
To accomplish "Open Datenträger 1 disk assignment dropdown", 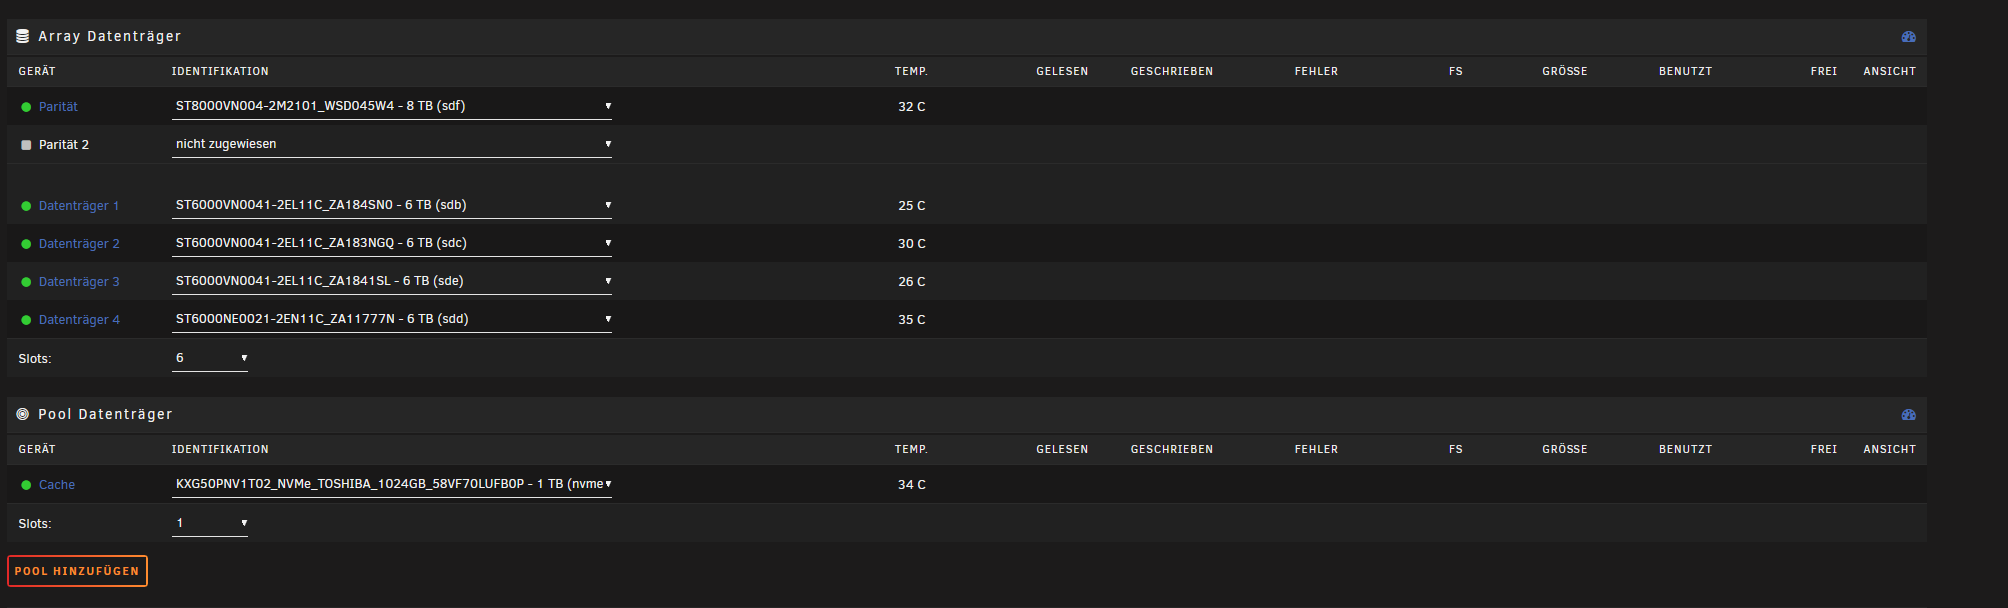I will pyautogui.click(x=392, y=205).
